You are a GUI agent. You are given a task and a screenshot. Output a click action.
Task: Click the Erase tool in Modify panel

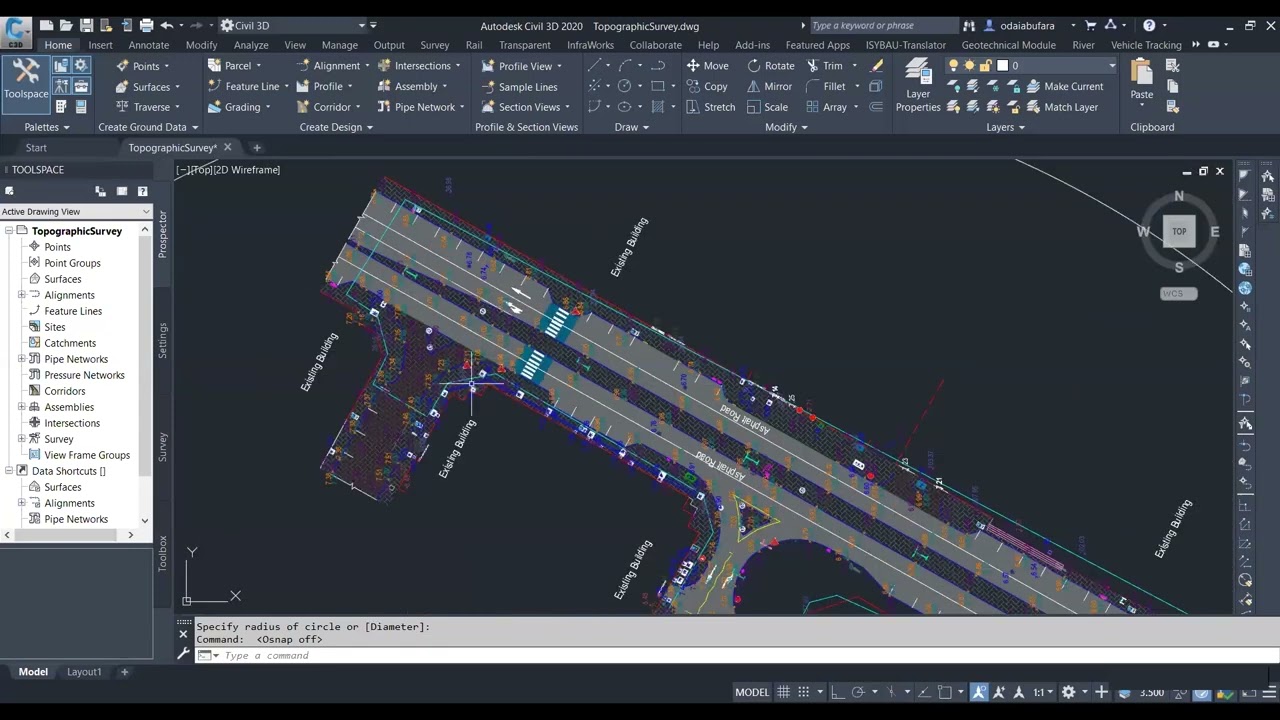(x=877, y=66)
